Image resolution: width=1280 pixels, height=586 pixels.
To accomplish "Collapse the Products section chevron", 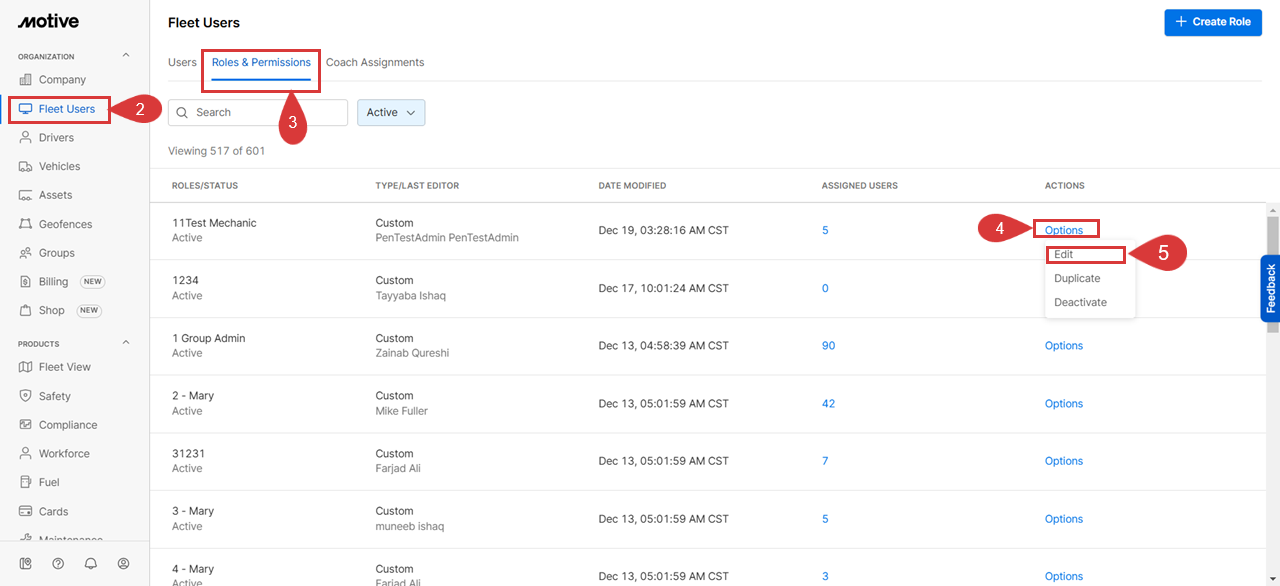I will (126, 343).
